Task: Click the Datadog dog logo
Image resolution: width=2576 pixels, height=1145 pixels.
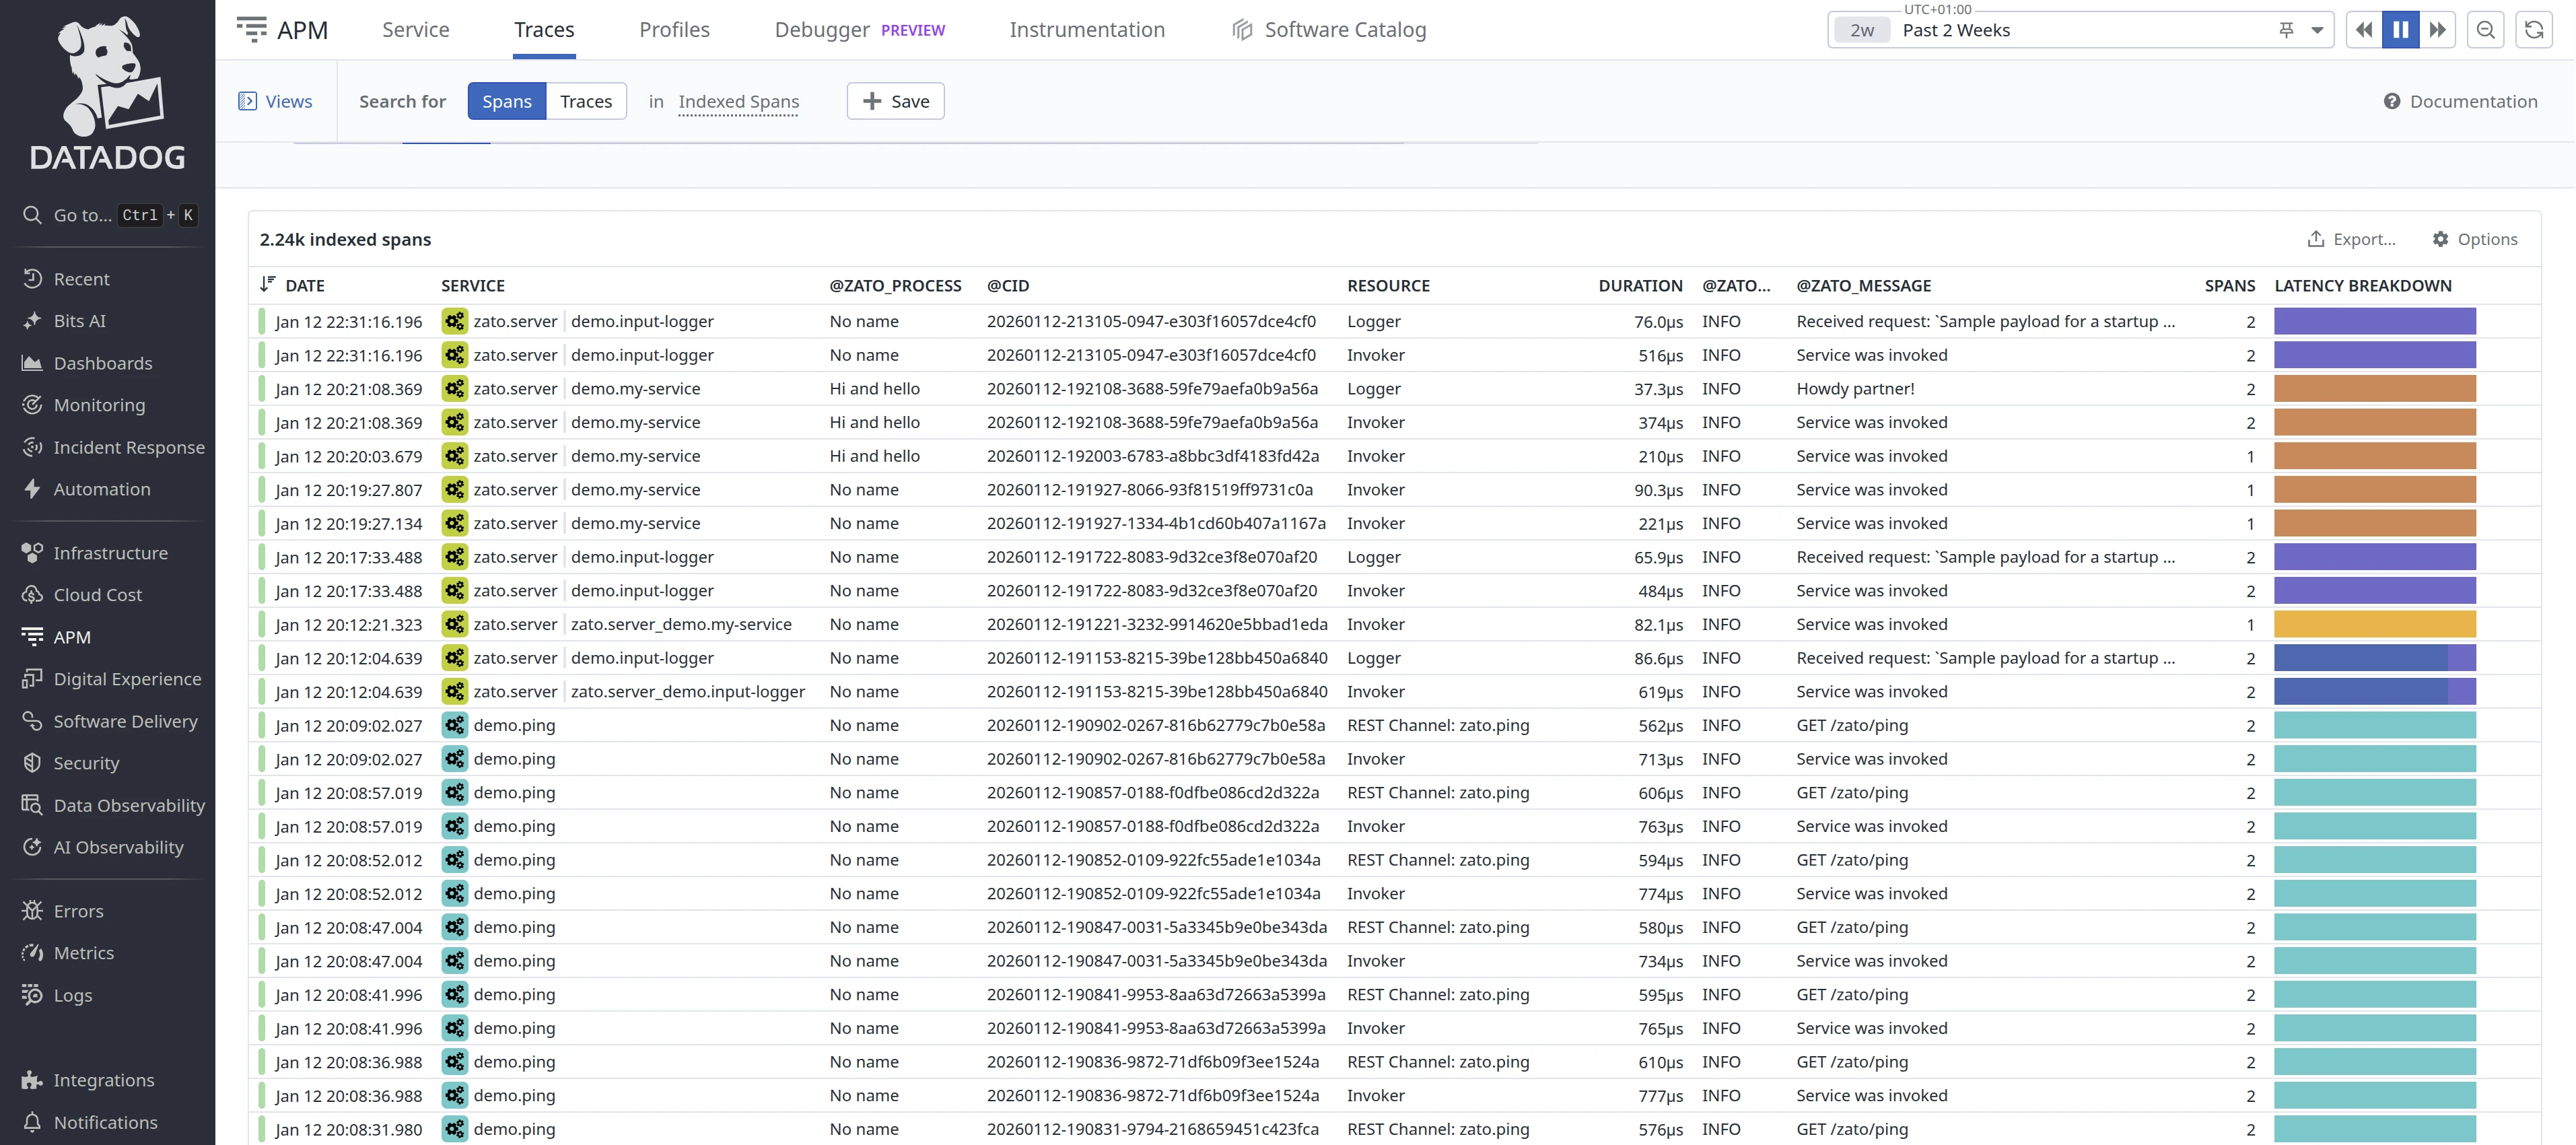Action: click(107, 76)
